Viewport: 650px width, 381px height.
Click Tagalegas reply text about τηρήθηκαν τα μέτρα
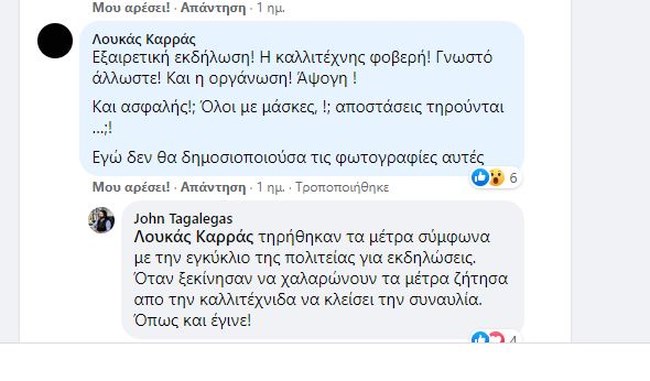click(x=321, y=279)
